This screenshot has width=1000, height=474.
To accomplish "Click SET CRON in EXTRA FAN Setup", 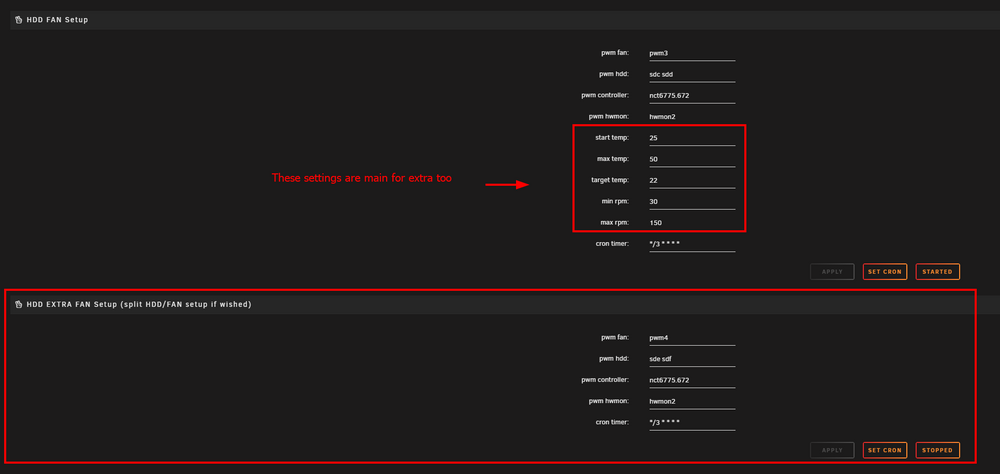I will click(885, 450).
